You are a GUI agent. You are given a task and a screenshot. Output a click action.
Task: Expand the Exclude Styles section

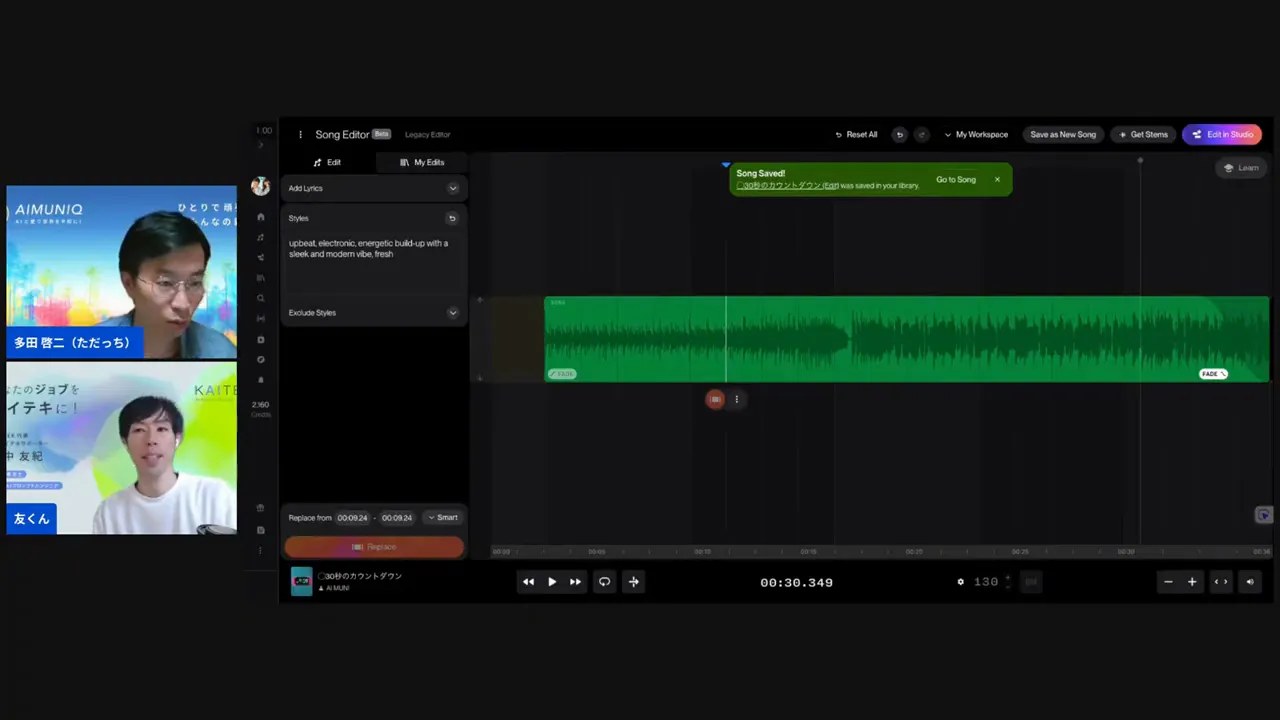(x=452, y=313)
